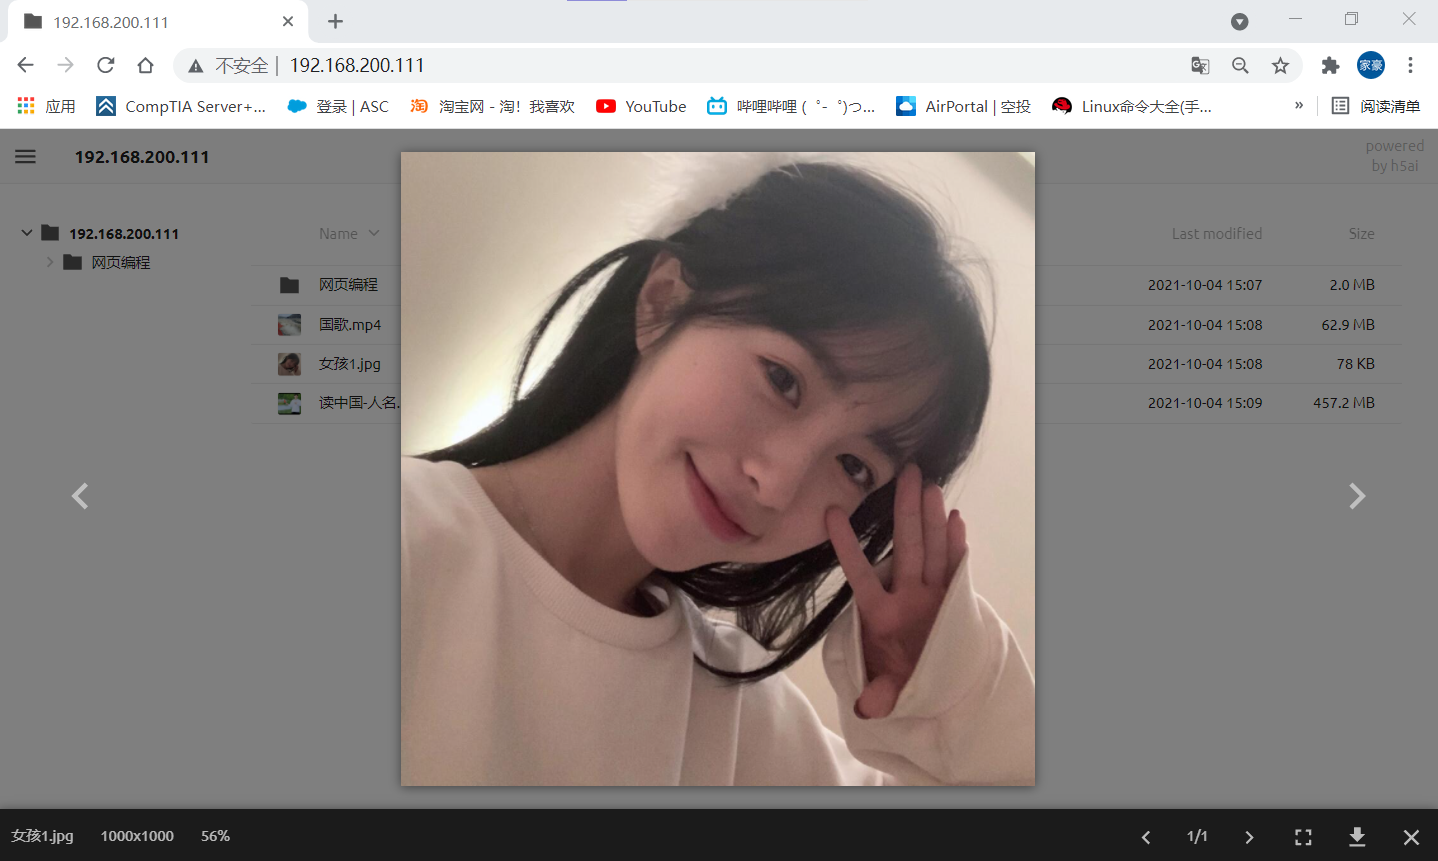The width and height of the screenshot is (1438, 861).
Task: Open the hamburger sidebar menu
Action: click(25, 156)
